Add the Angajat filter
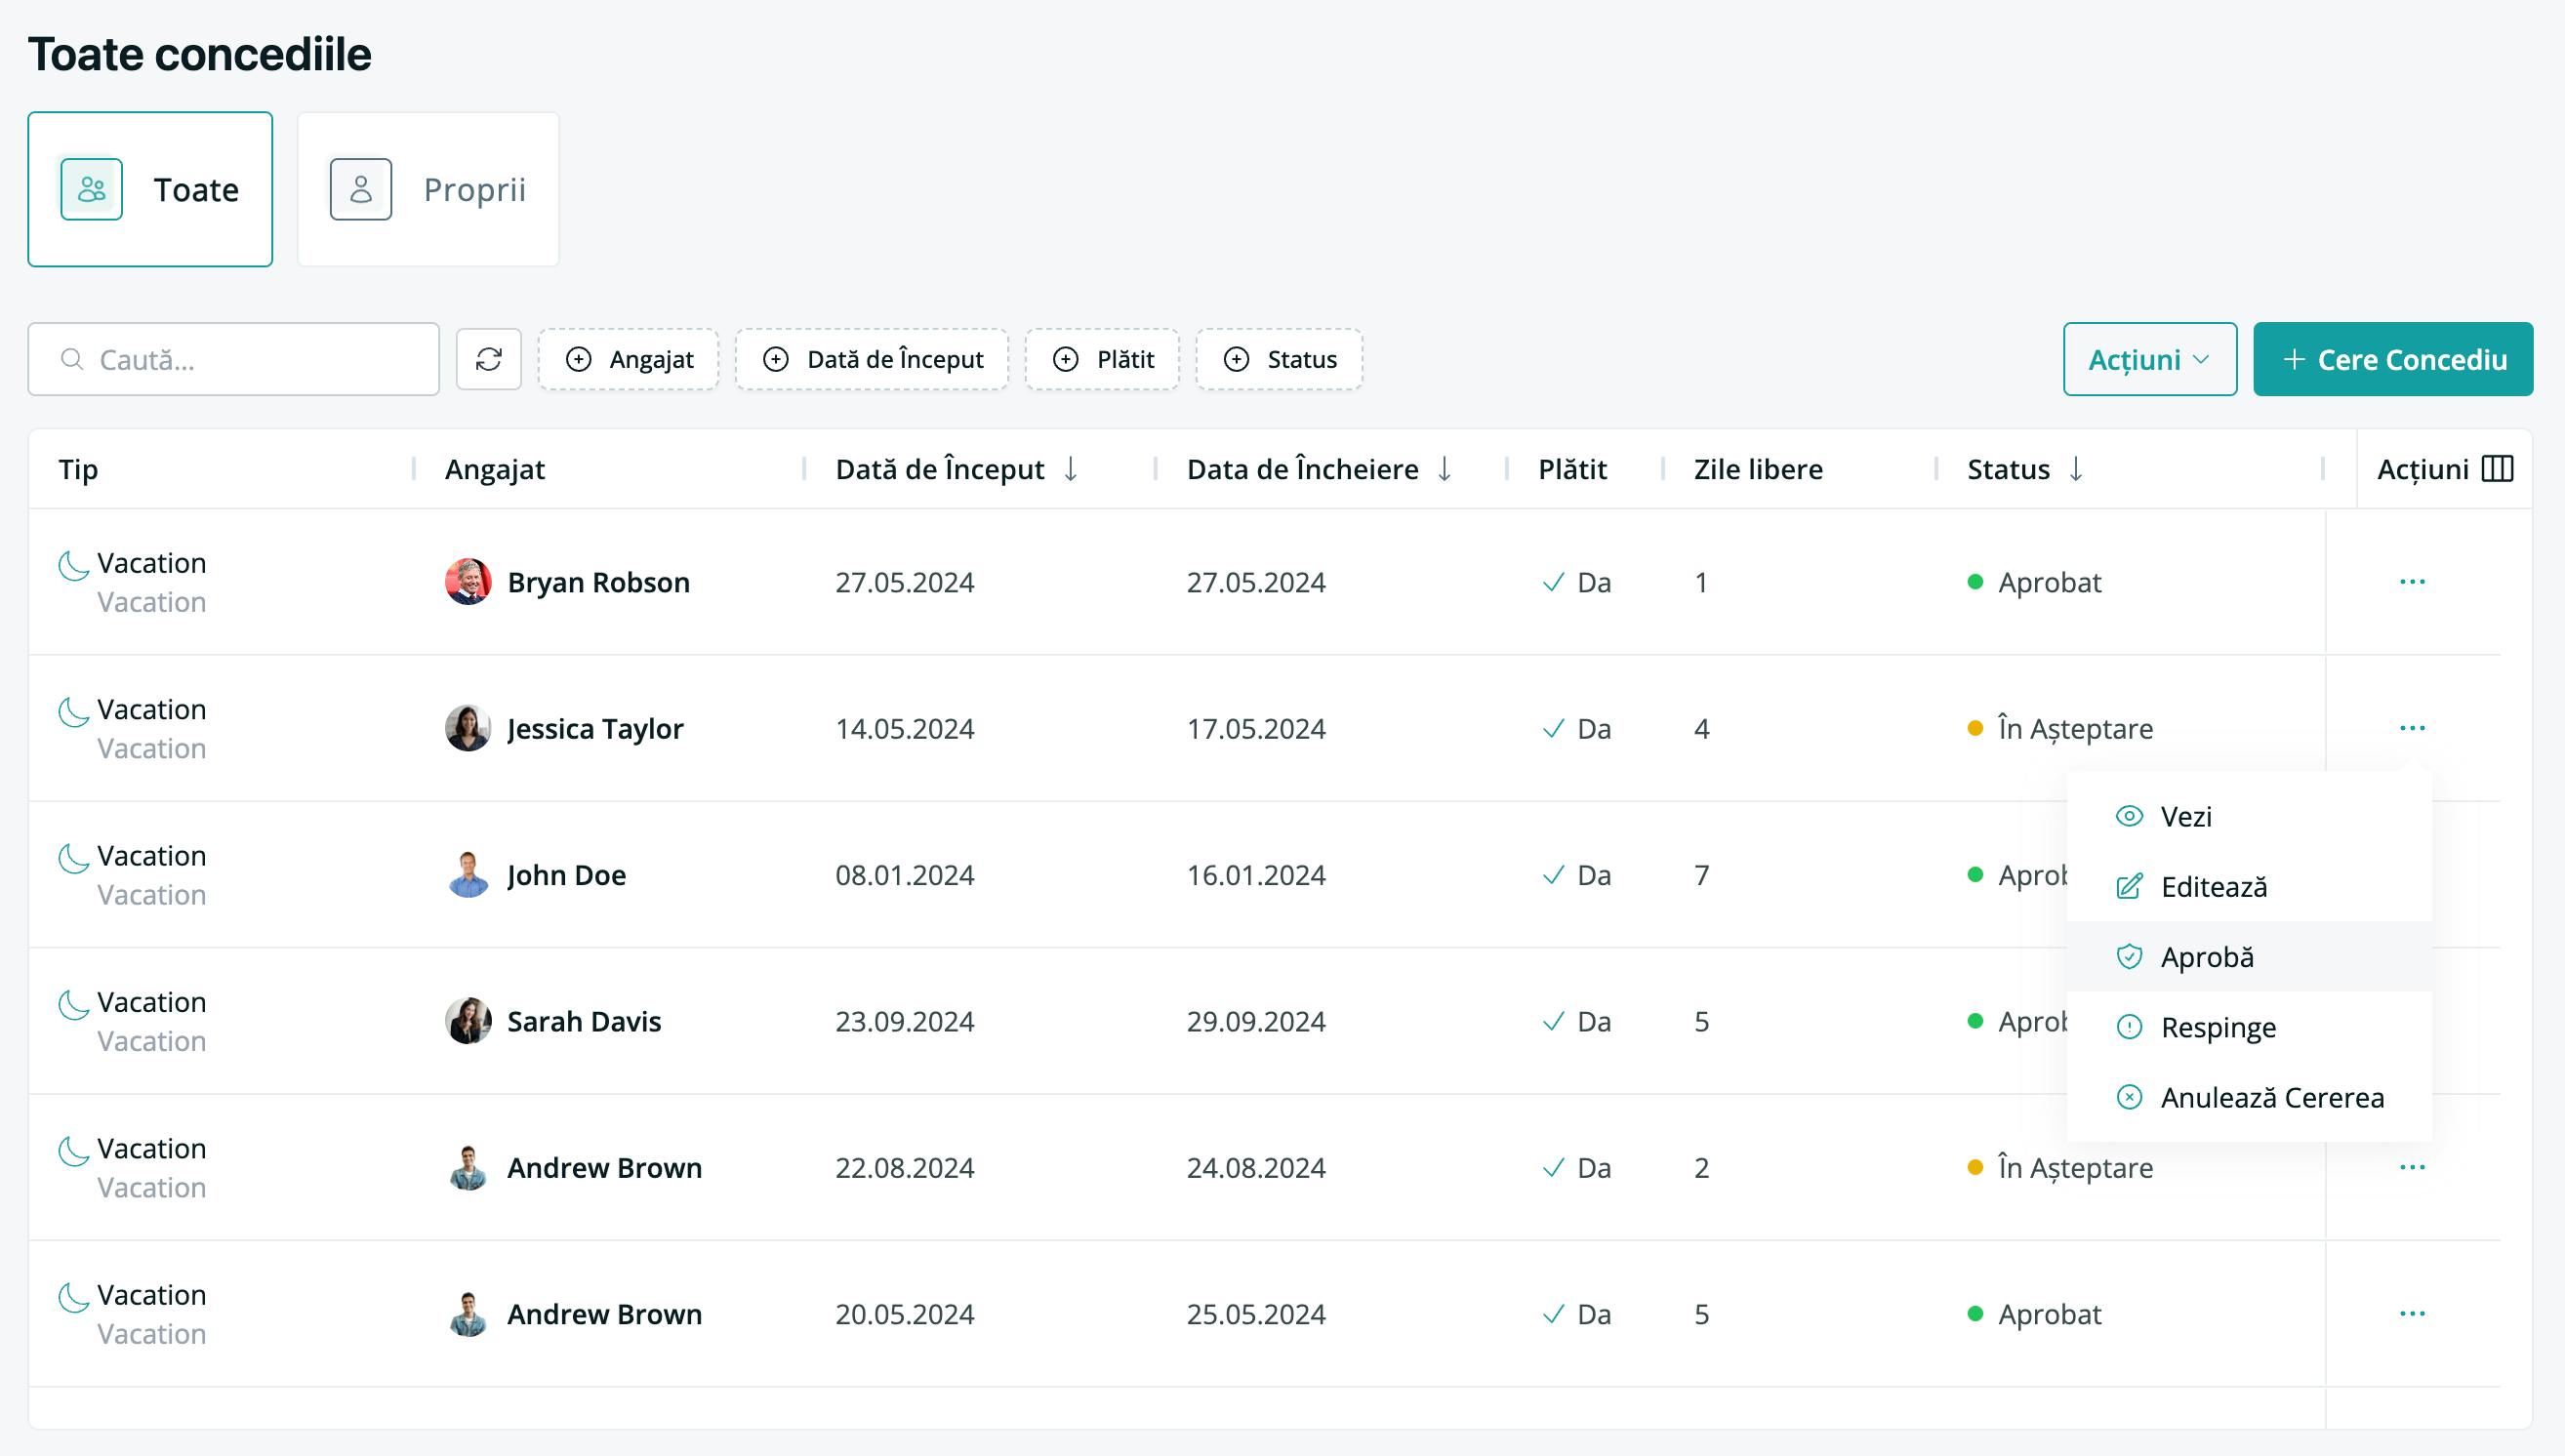2565x1456 pixels. tap(629, 359)
